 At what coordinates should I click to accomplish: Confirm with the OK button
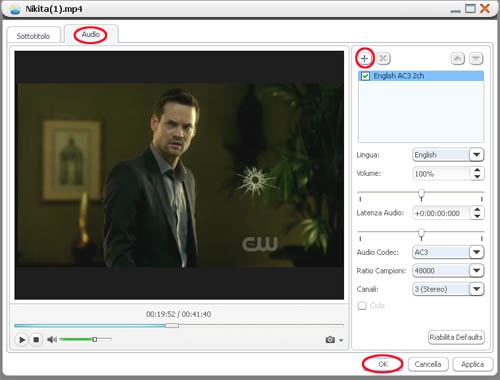(383, 364)
